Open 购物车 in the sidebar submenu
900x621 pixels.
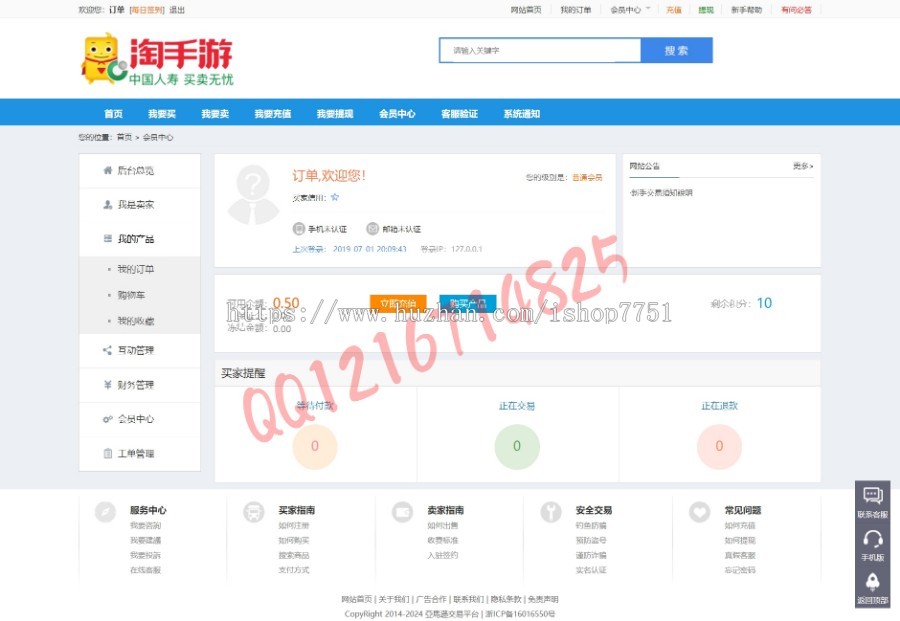click(x=131, y=295)
